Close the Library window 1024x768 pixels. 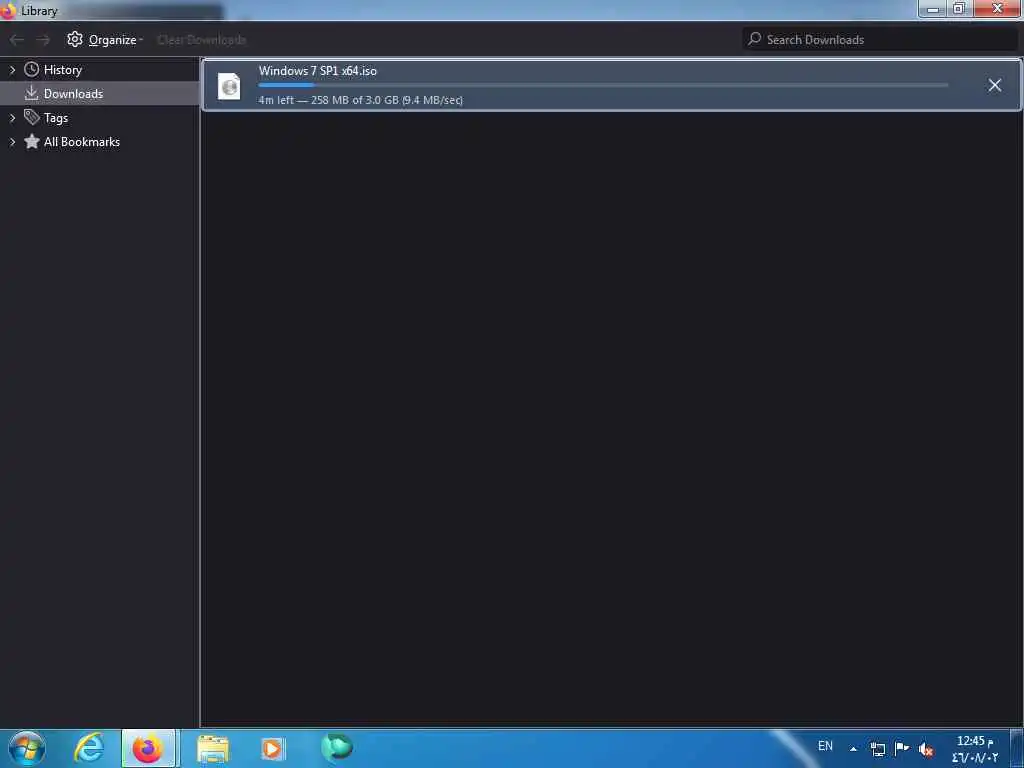(997, 8)
